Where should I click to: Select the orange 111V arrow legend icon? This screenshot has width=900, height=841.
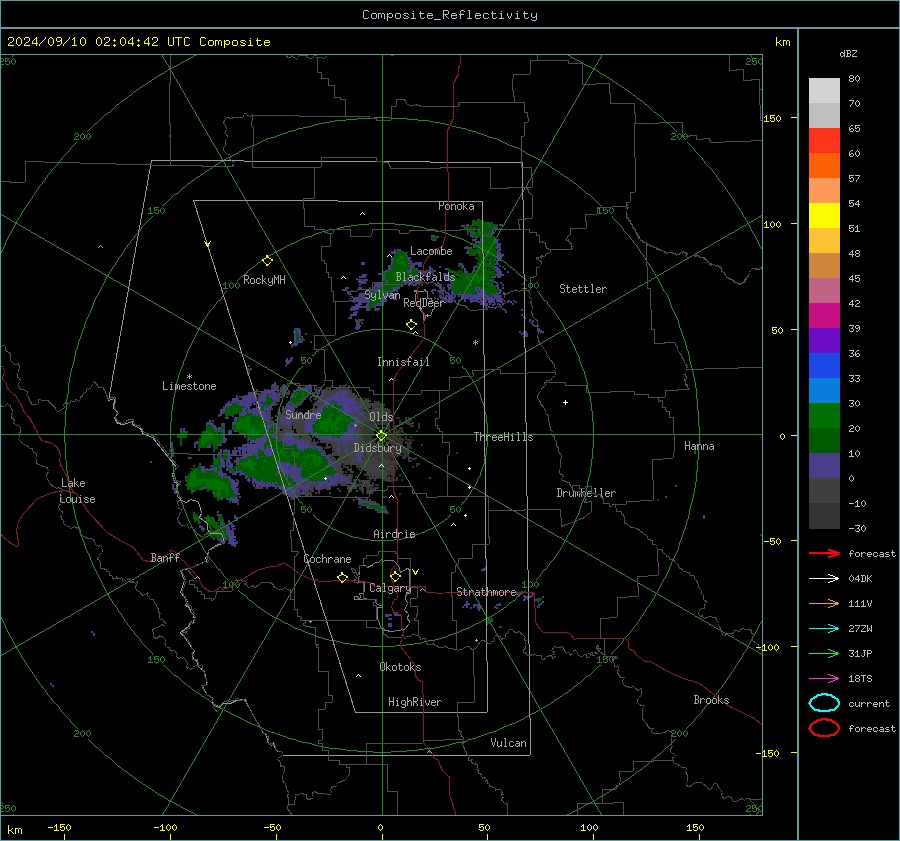pos(824,603)
